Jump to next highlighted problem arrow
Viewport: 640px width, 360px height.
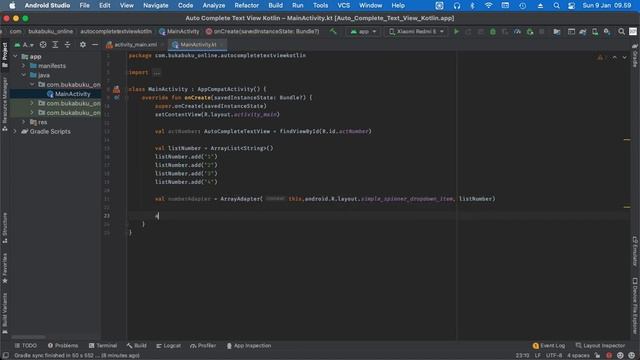[624, 58]
